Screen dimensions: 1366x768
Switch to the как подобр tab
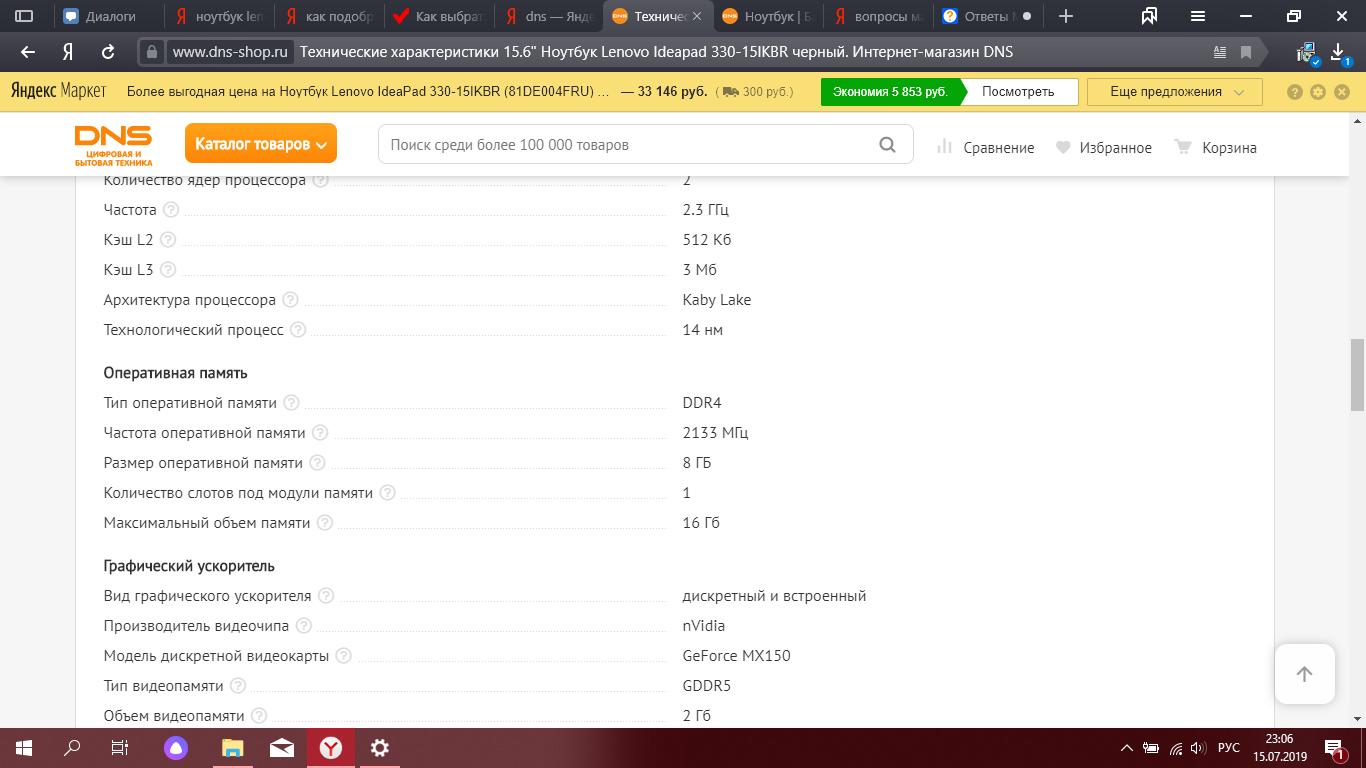point(330,16)
